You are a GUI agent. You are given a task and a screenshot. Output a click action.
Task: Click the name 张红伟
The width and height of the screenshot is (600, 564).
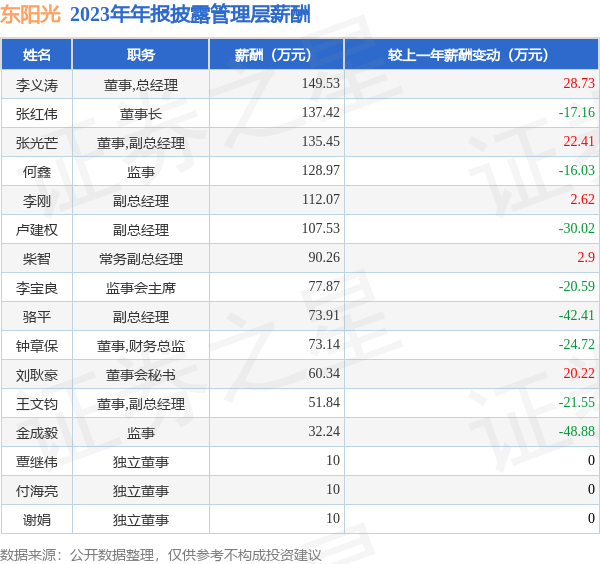coord(37,114)
